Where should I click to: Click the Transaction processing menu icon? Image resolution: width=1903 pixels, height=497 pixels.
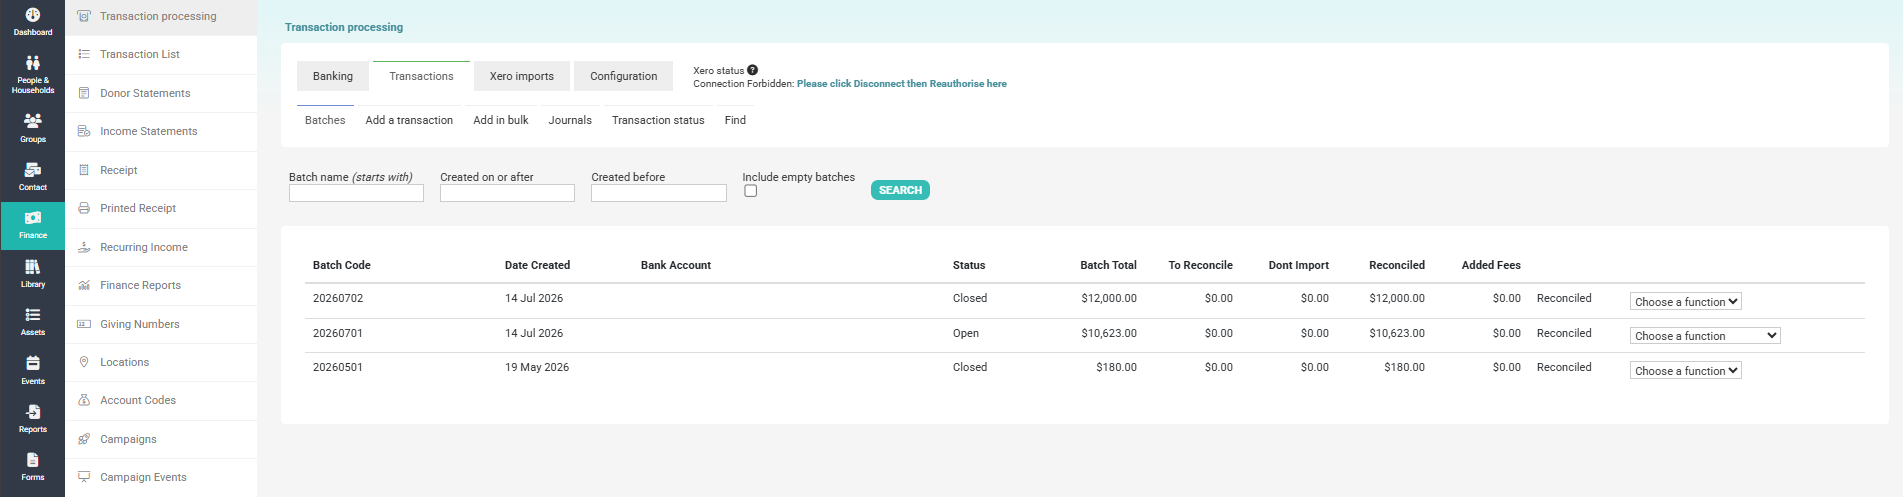84,16
